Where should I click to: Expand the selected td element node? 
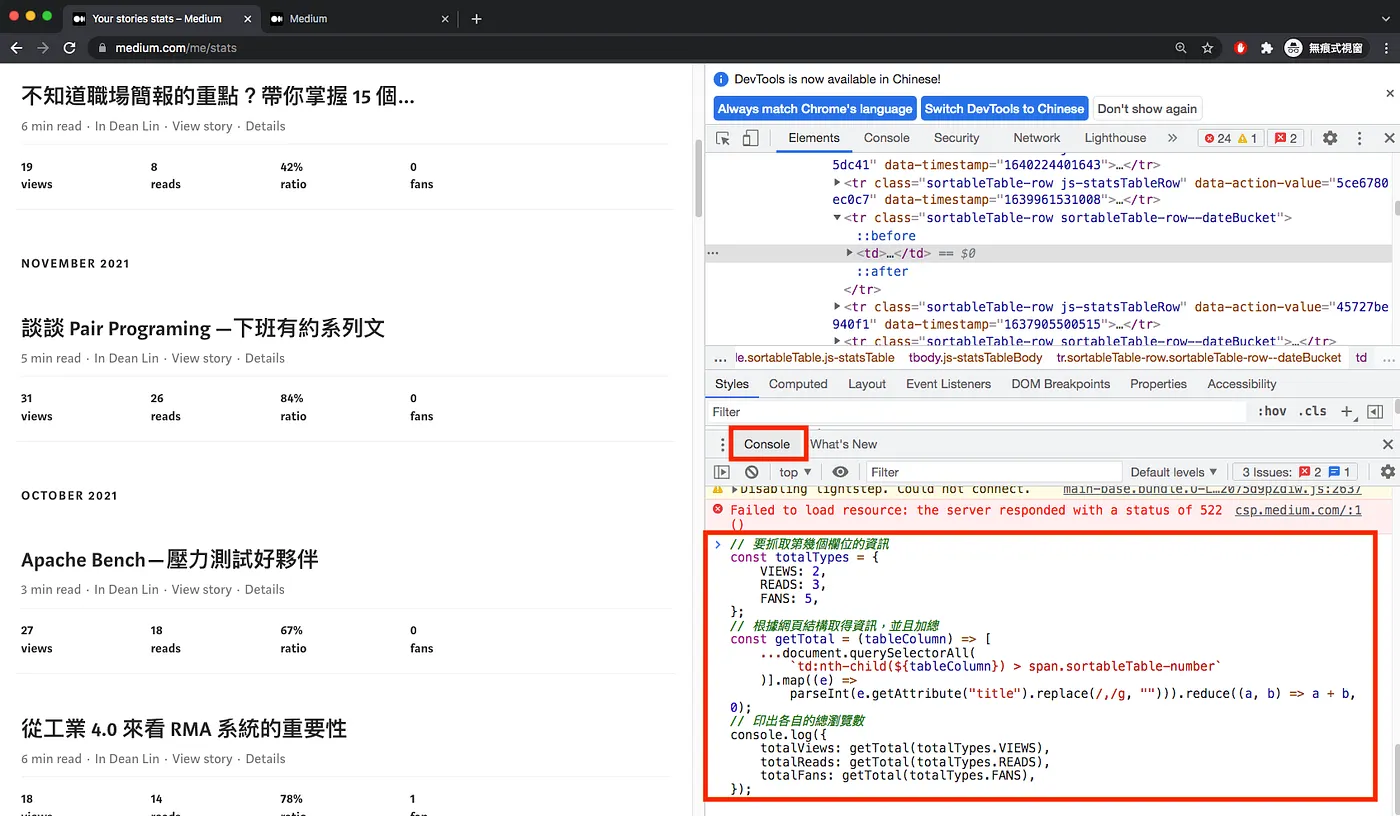click(x=850, y=254)
